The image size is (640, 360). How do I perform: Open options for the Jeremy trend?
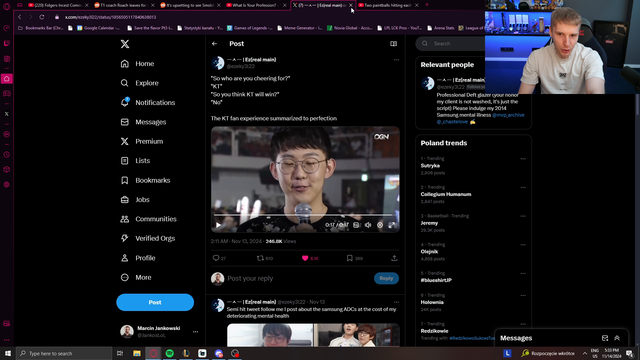[523, 216]
